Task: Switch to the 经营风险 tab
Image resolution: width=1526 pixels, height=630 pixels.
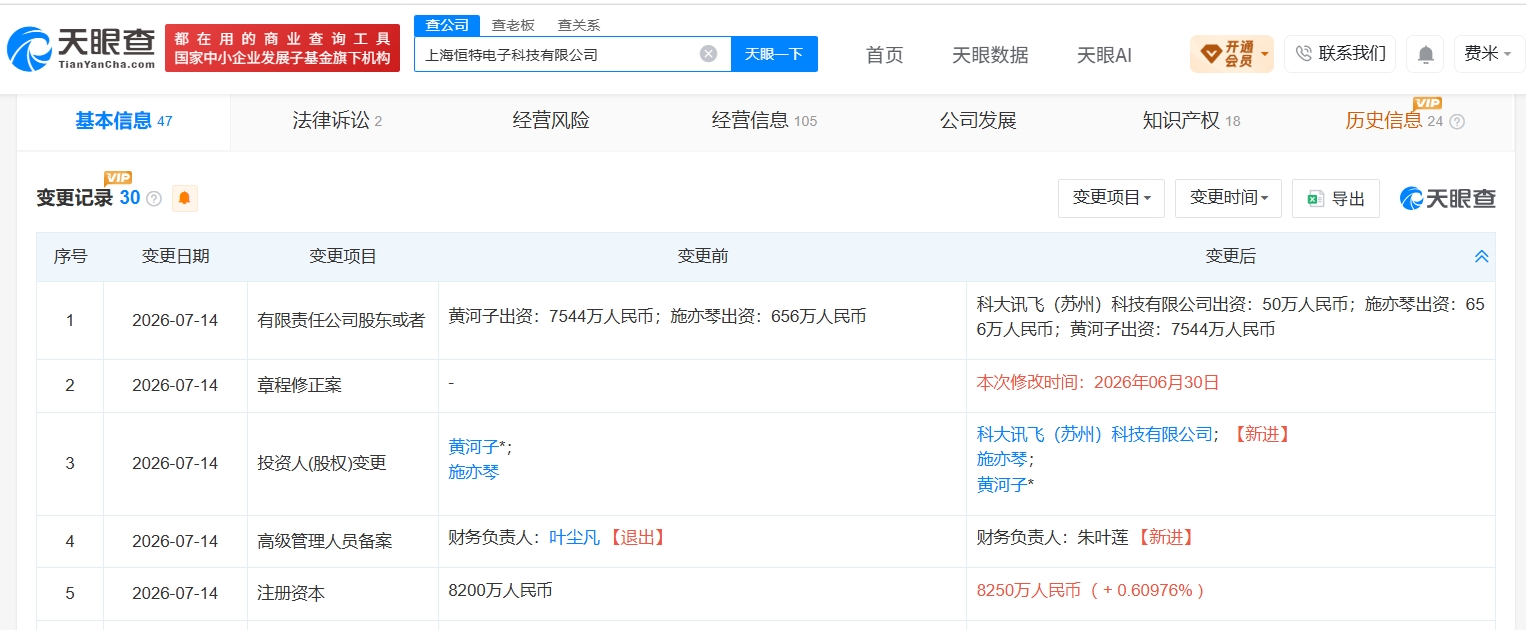Action: click(x=551, y=121)
